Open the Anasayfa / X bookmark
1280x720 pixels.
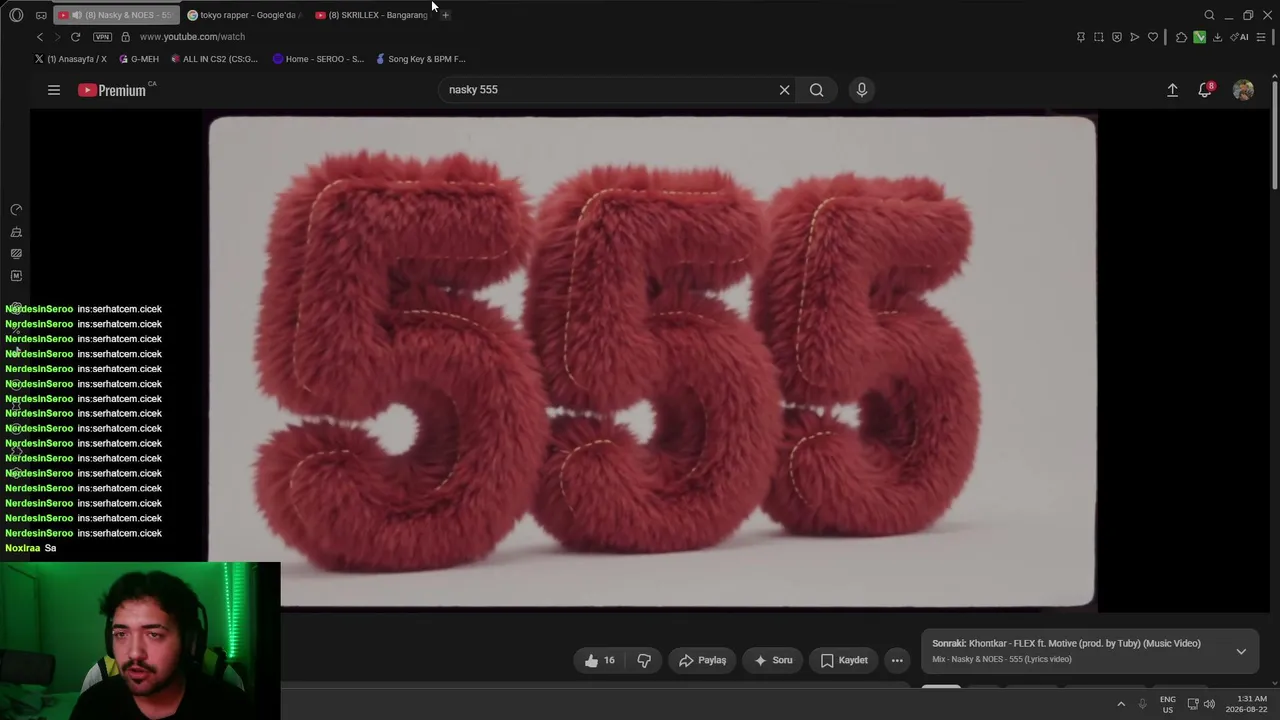tap(70, 59)
